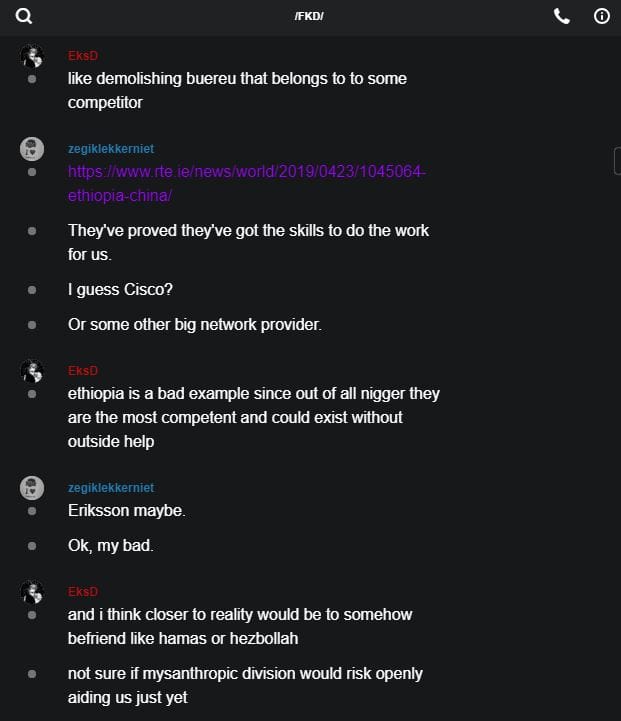The width and height of the screenshot is (621, 721).
Task: Click the /FKD/ channel title
Action: [309, 17]
